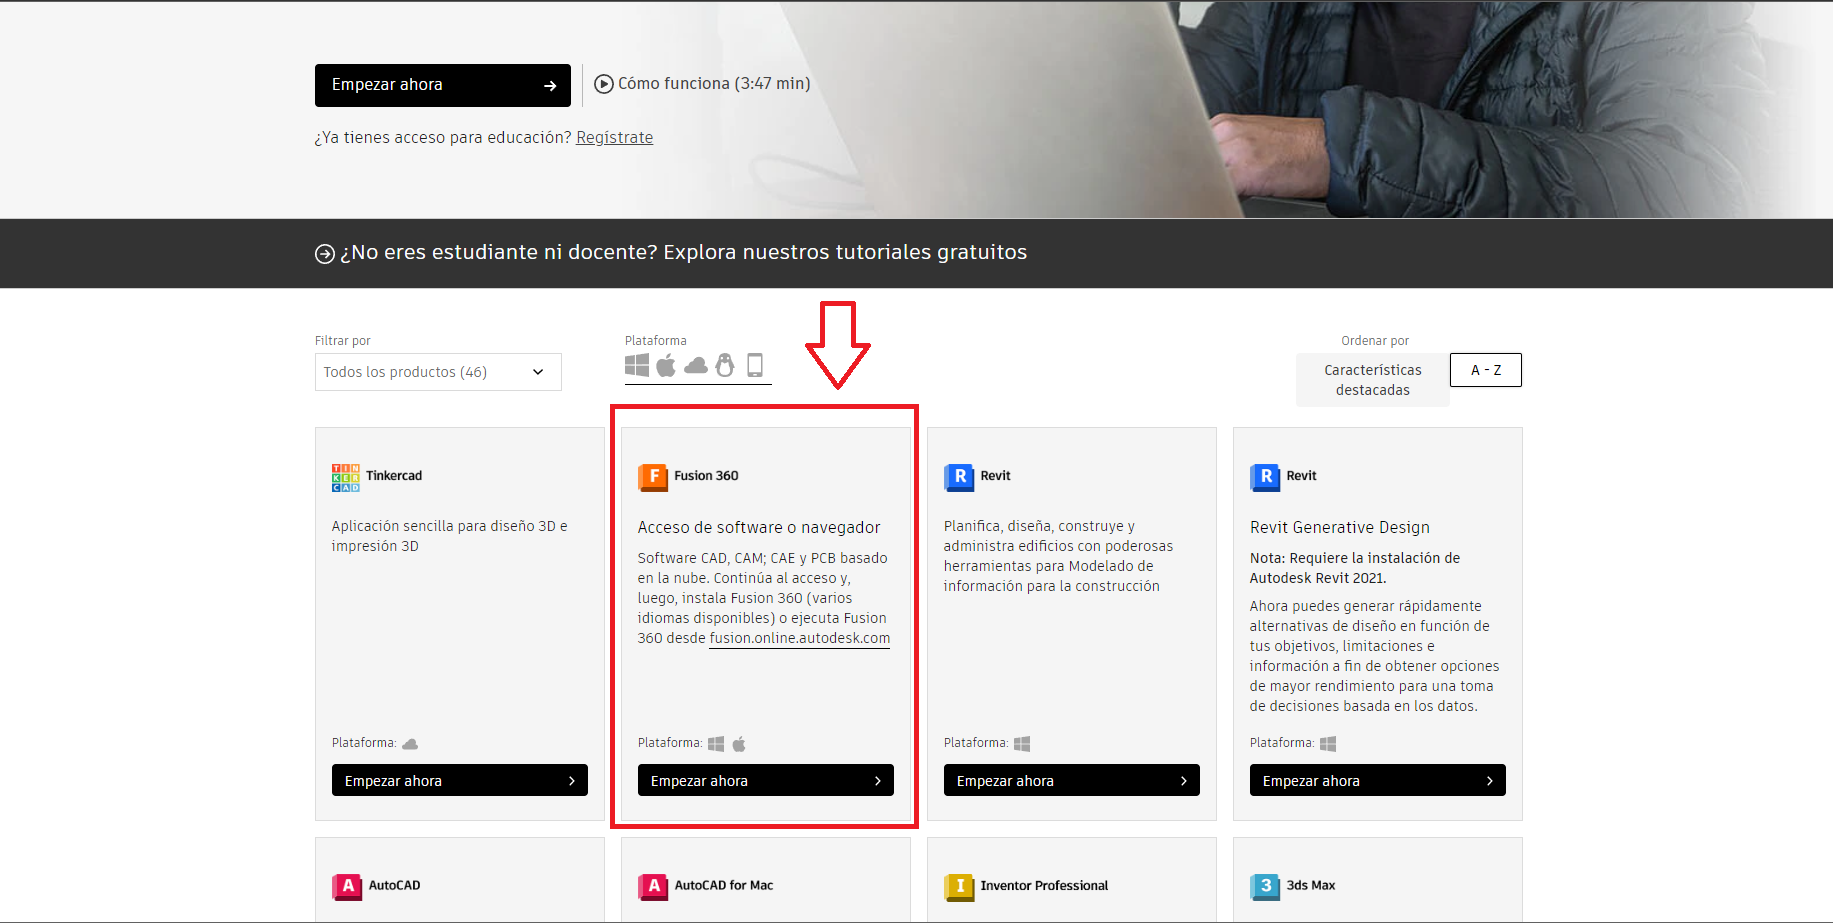Screen dimensions: 1833x923
Task: Click the Revit logo on the 'Planifica, diseña' card
Action: pos(959,477)
